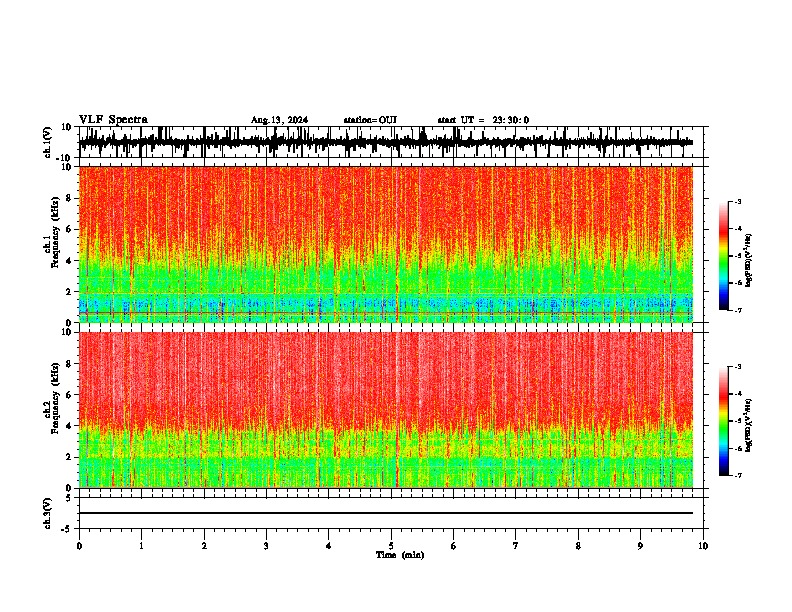Click the time axis tick label "1"
The height and width of the screenshot is (612, 792).
point(141,546)
